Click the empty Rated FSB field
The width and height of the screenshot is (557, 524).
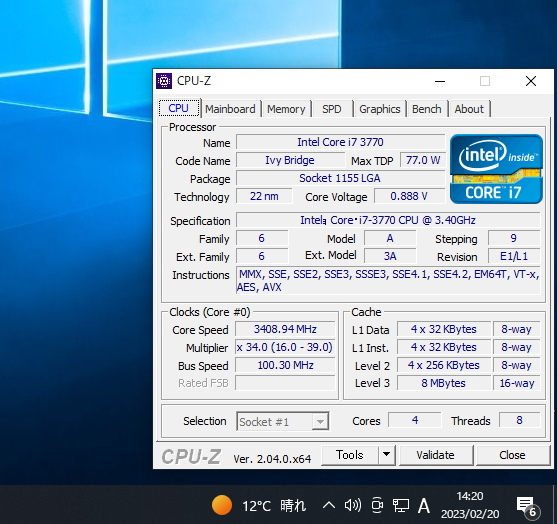point(285,383)
